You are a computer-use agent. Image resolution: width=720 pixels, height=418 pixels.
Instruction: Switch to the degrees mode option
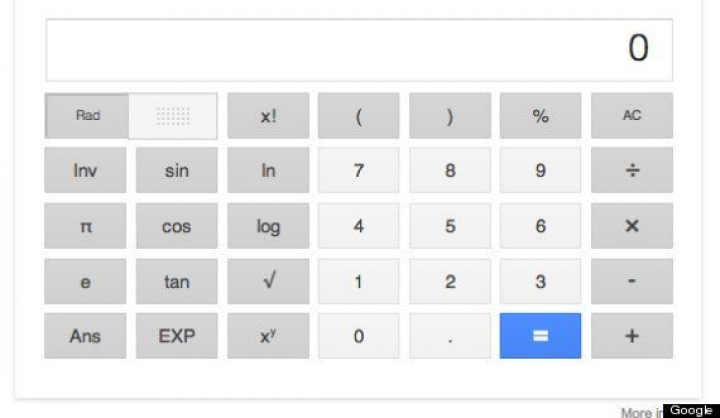[x=174, y=116]
